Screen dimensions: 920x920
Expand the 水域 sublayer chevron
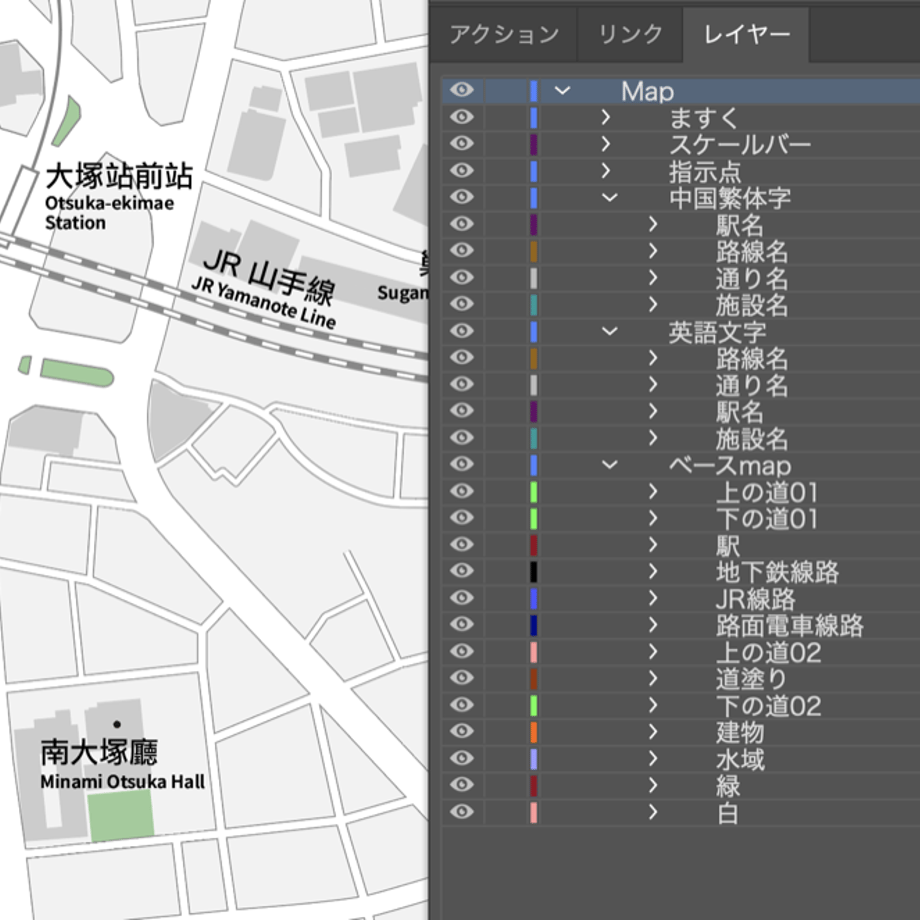click(652, 758)
